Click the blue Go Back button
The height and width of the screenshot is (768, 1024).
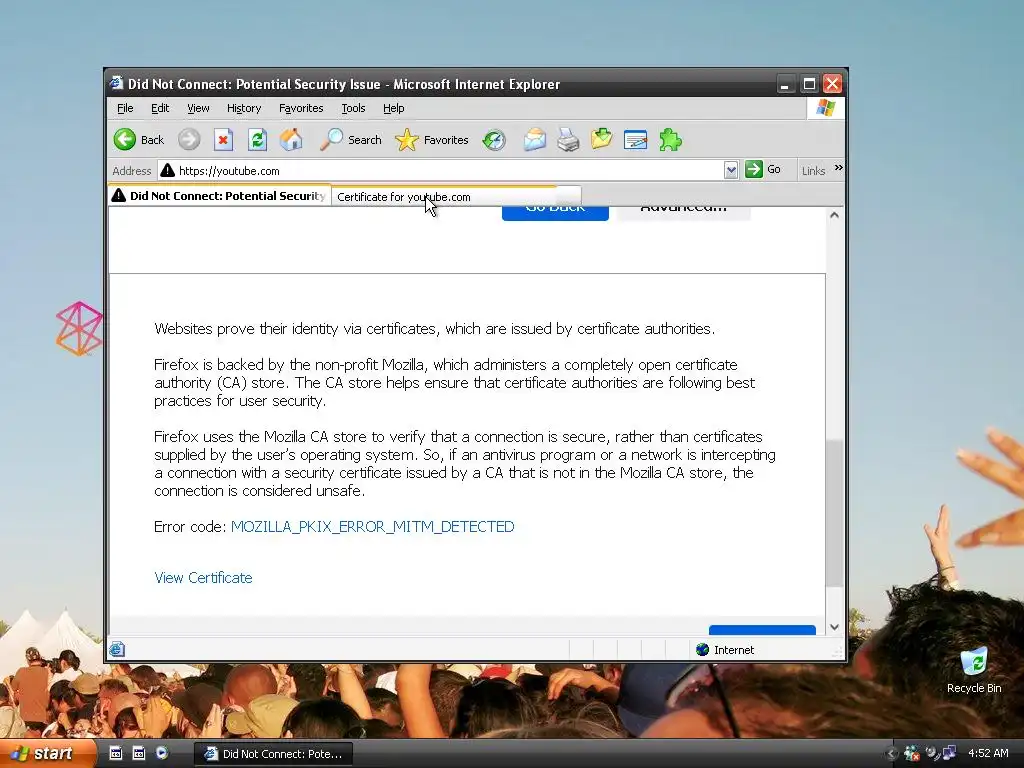[555, 213]
